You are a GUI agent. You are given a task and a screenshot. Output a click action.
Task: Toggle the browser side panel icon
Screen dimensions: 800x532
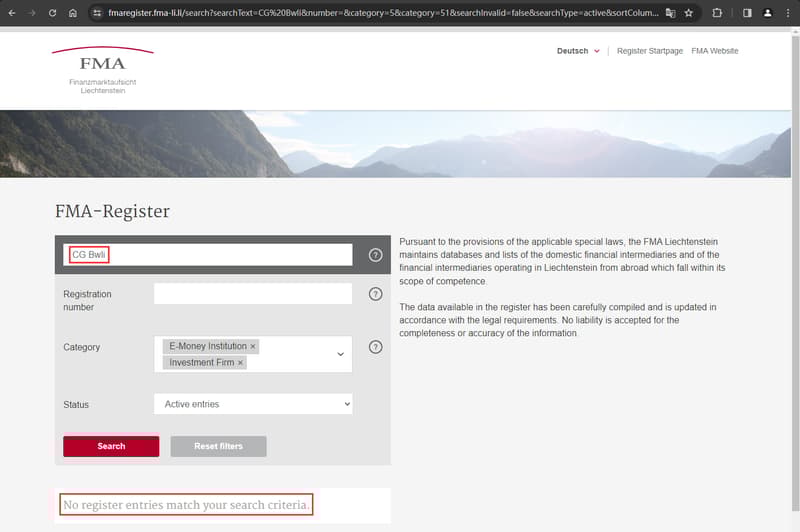747,13
